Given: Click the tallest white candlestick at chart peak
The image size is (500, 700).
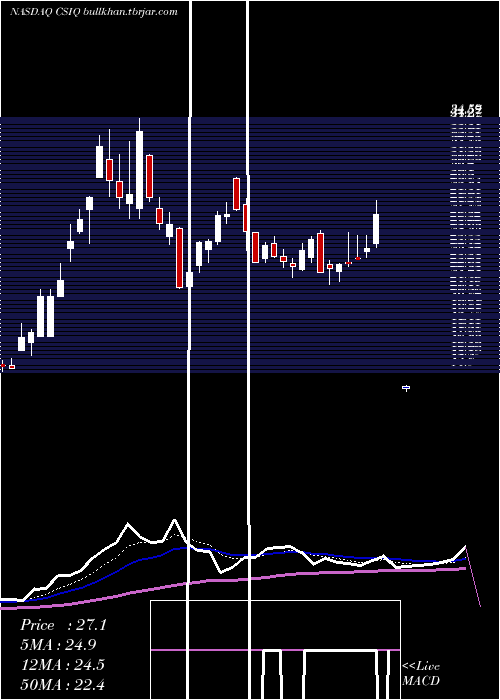Looking at the screenshot, I should coord(140,169).
